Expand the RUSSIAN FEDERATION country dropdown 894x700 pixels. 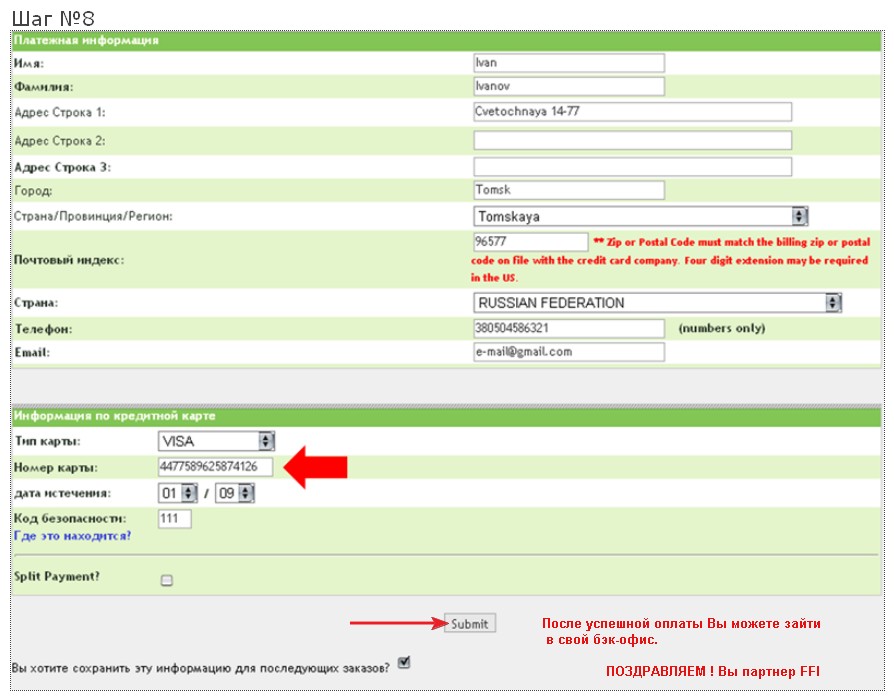pyautogui.click(x=657, y=303)
